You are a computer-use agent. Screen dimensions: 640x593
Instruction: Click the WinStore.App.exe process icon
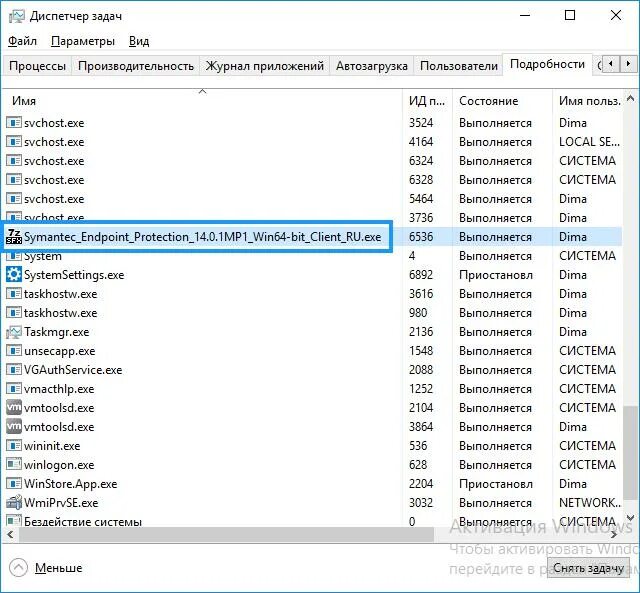[14, 484]
